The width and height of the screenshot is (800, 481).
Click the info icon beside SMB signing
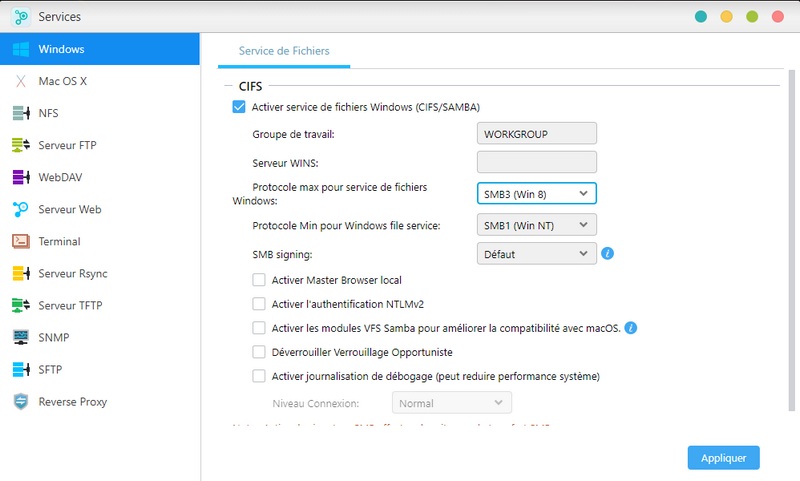(607, 254)
